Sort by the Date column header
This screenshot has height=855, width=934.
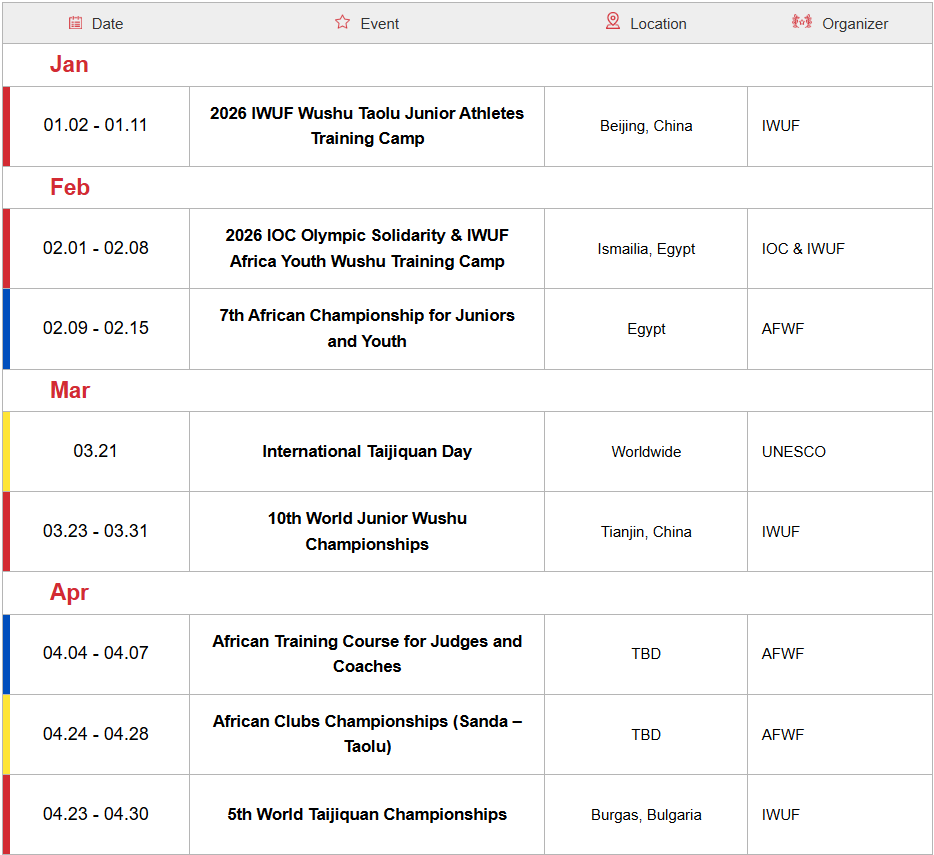tap(107, 24)
